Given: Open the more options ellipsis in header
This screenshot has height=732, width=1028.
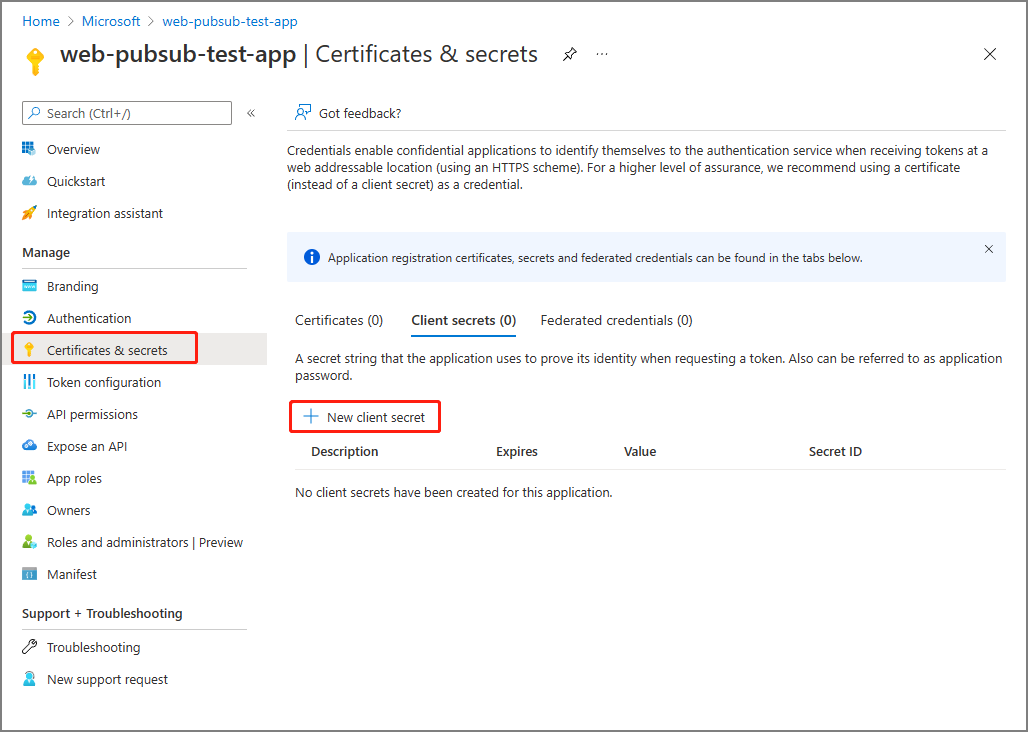Looking at the screenshot, I should (x=602, y=54).
